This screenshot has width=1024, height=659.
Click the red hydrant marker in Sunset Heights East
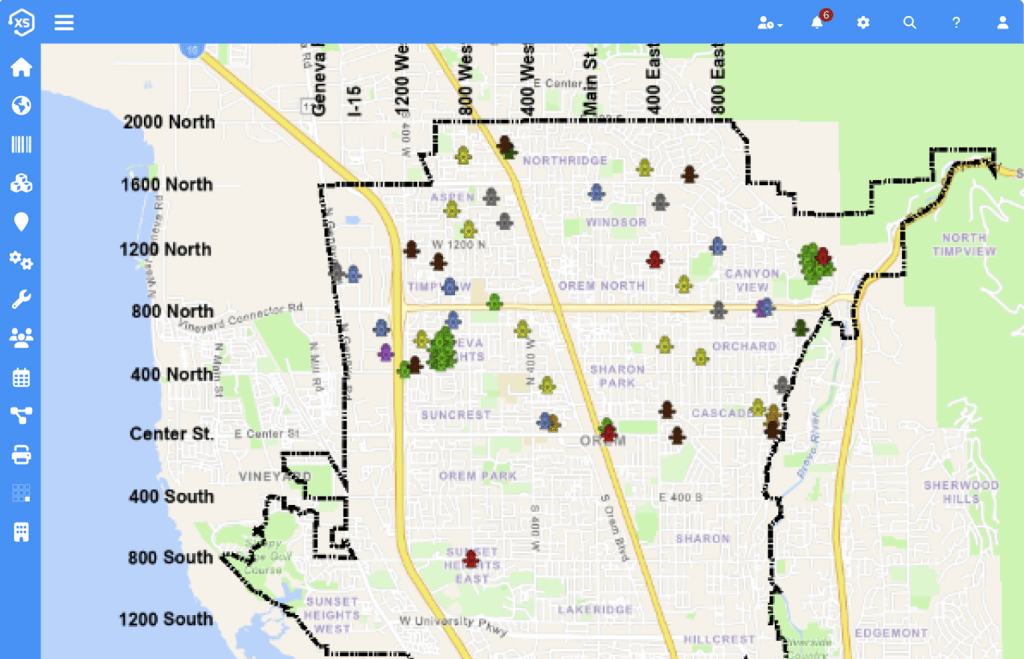point(471,559)
